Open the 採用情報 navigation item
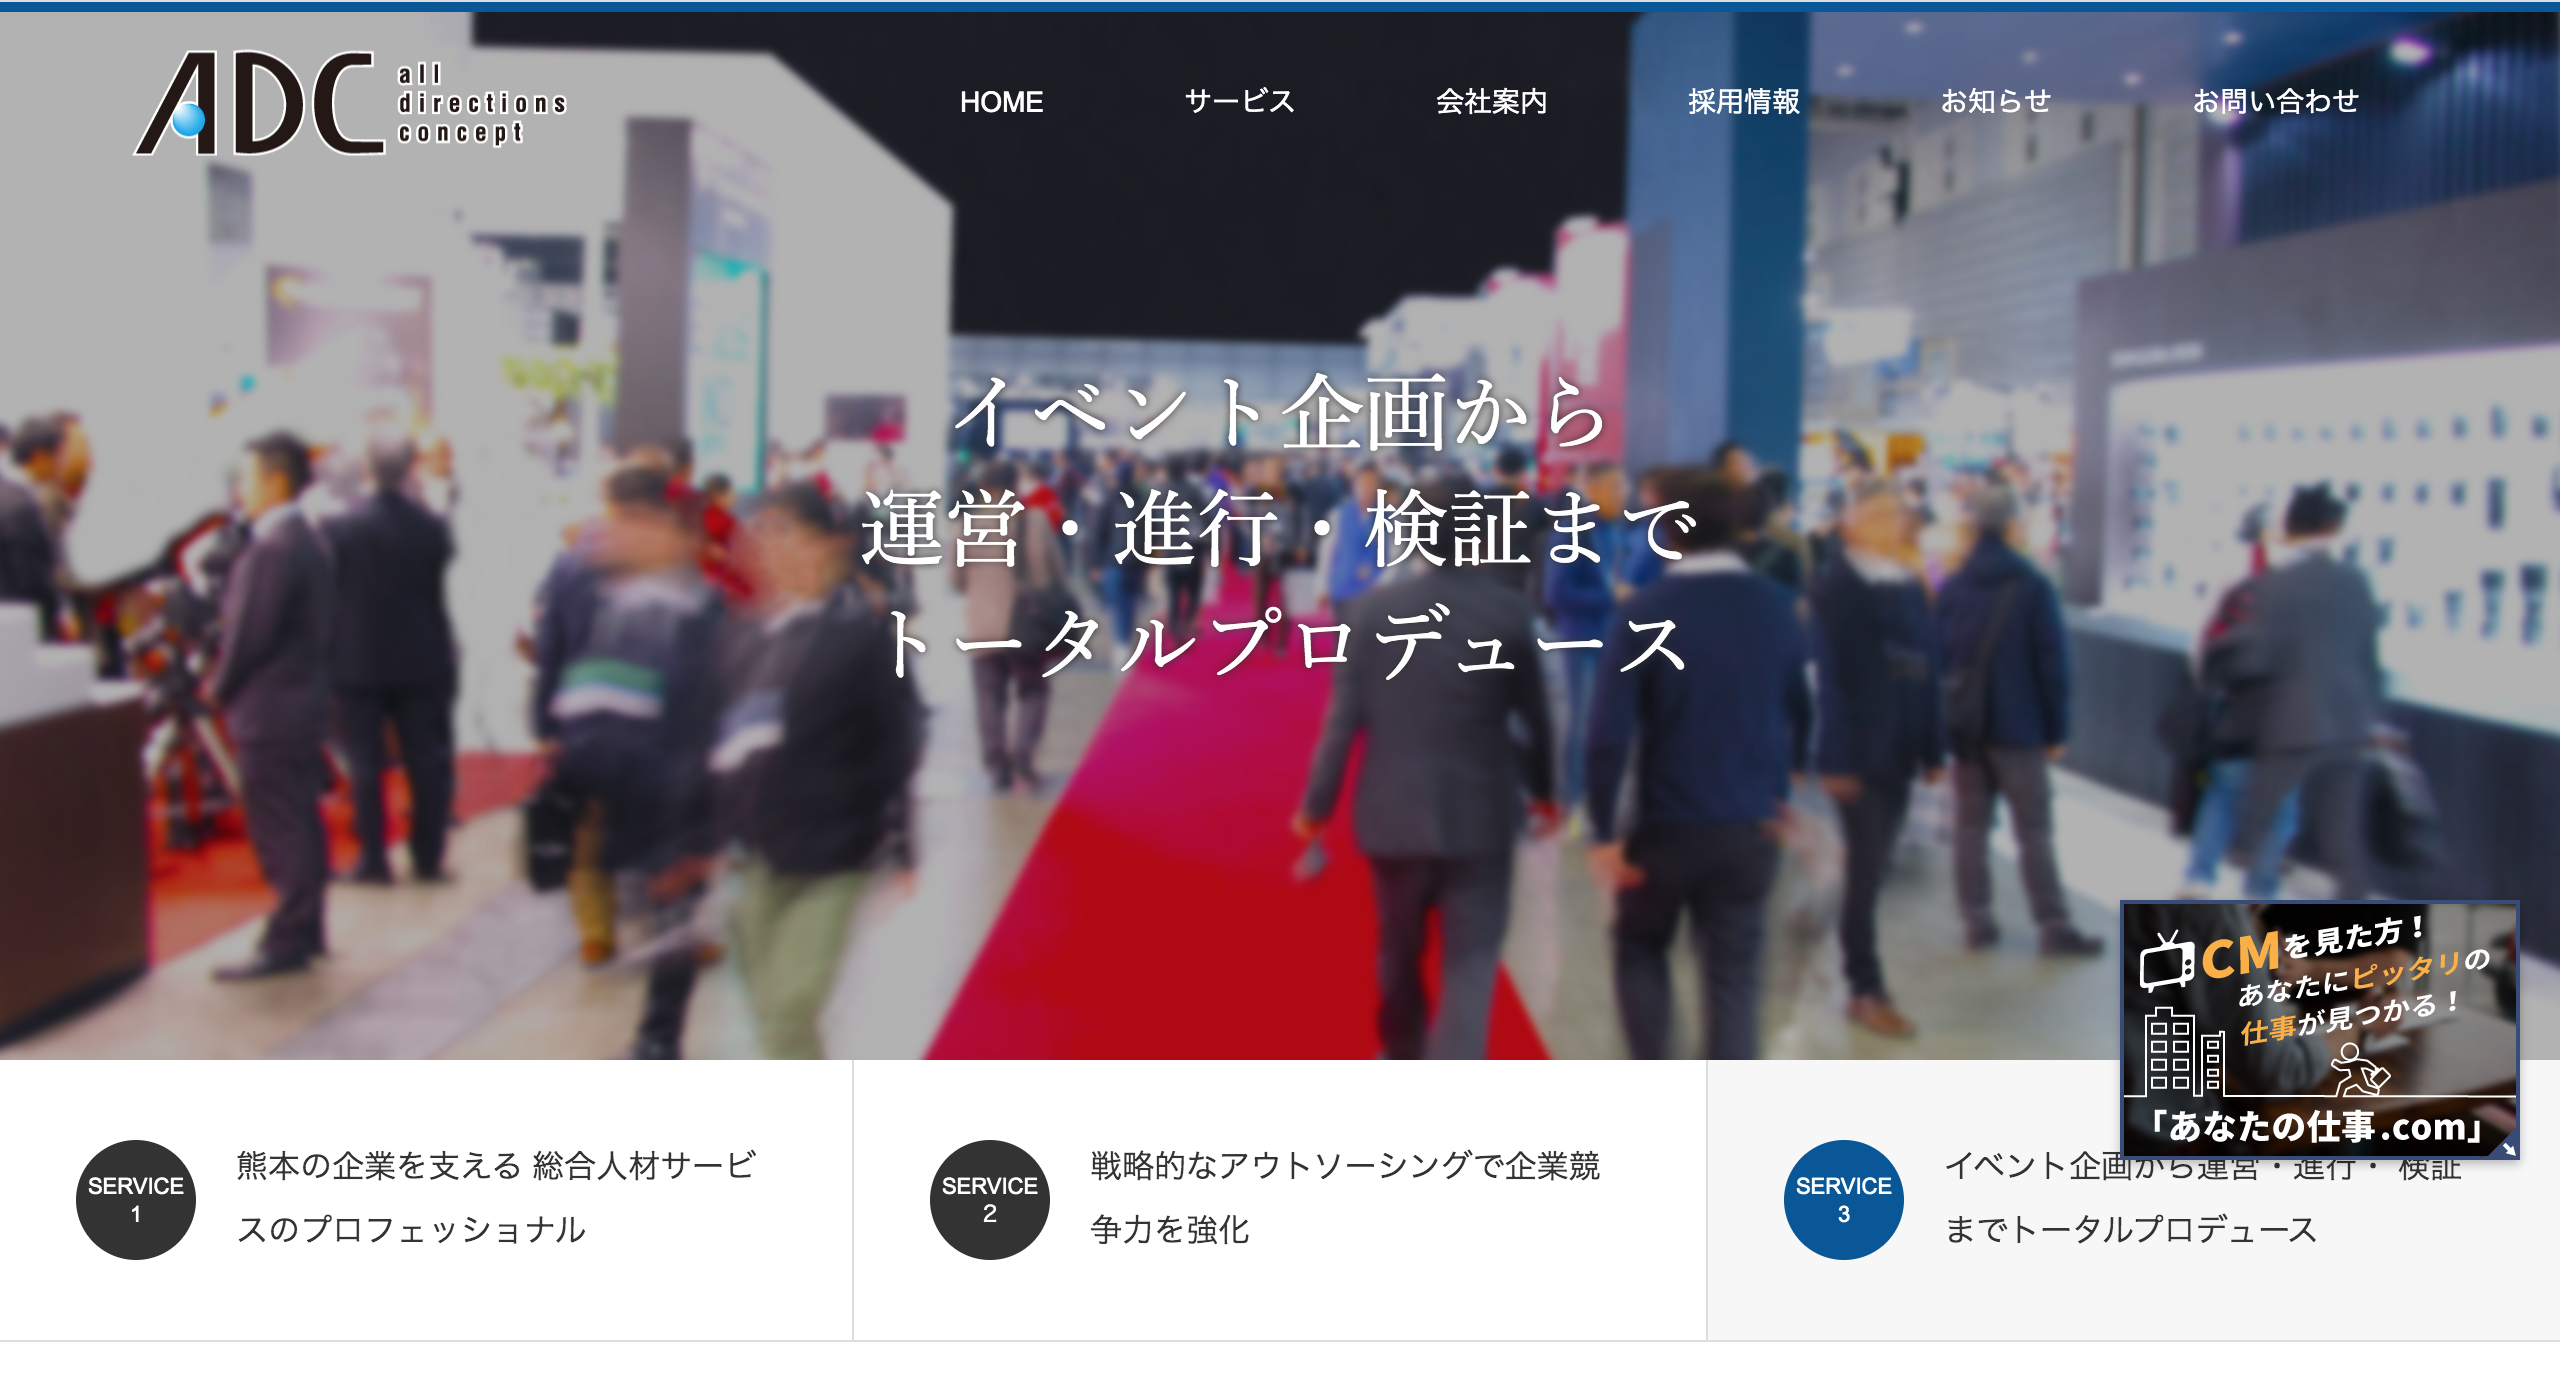 (x=1743, y=102)
